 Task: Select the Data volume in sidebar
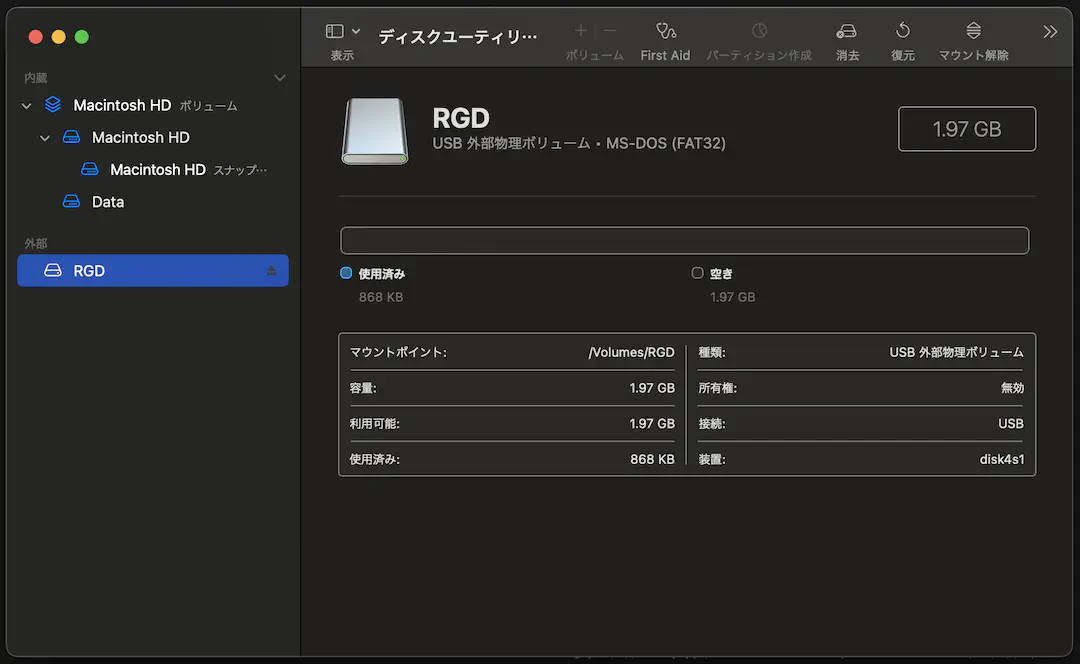point(153,202)
